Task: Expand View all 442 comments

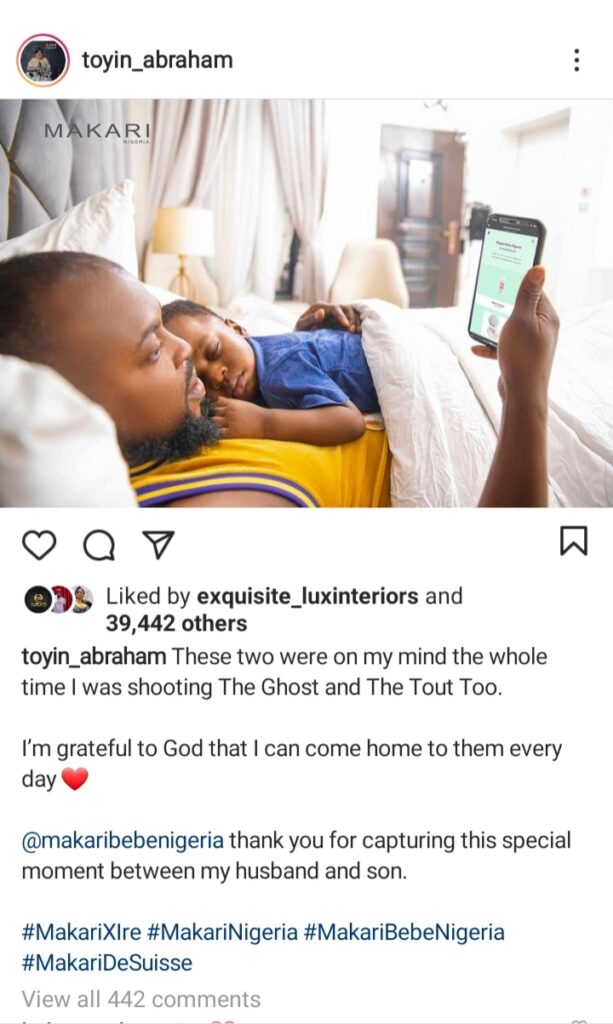Action: (x=141, y=999)
